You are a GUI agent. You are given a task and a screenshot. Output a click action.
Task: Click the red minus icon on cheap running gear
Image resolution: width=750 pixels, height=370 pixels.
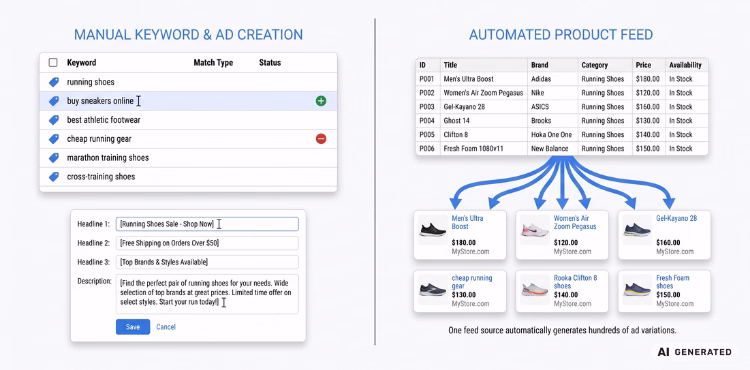pyautogui.click(x=321, y=139)
